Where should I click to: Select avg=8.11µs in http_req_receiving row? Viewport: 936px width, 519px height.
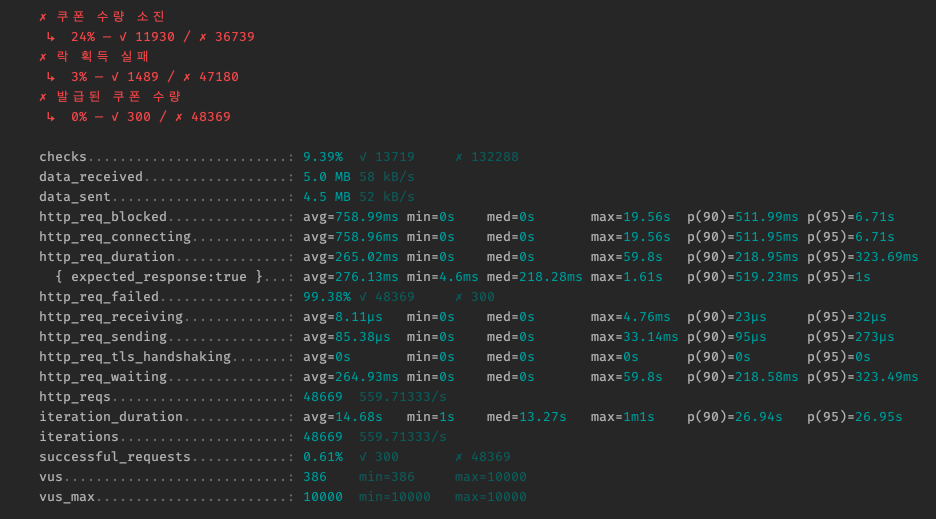click(343, 317)
